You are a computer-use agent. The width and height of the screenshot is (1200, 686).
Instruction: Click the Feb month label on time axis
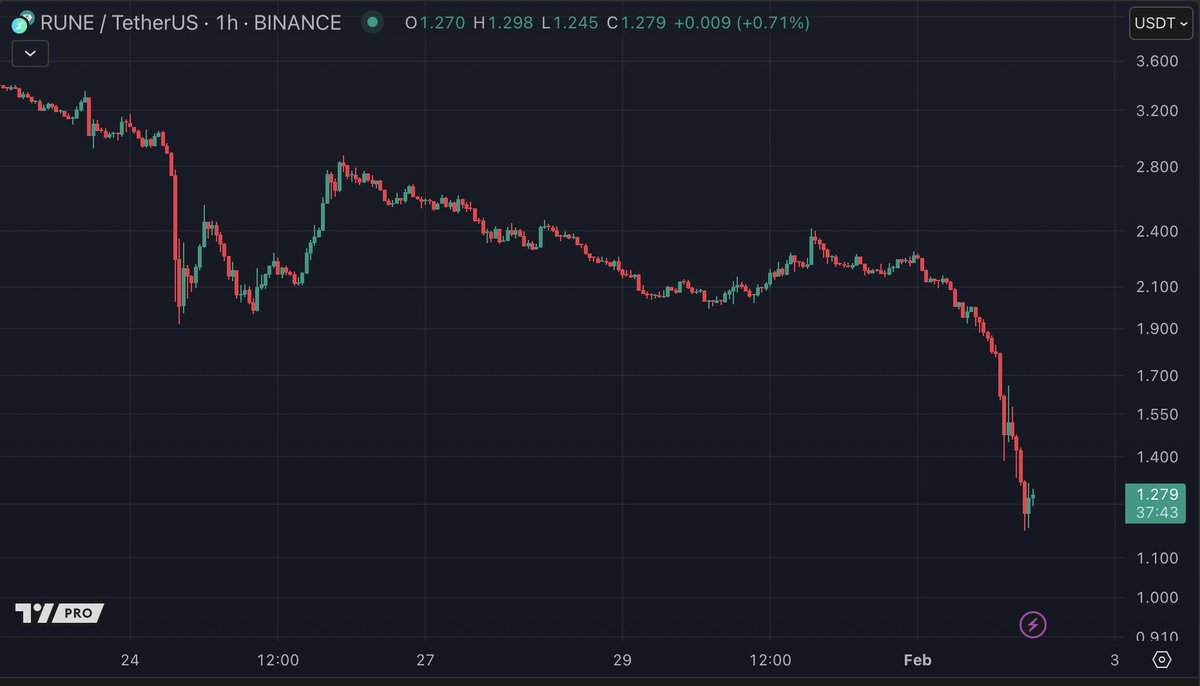coord(917,660)
